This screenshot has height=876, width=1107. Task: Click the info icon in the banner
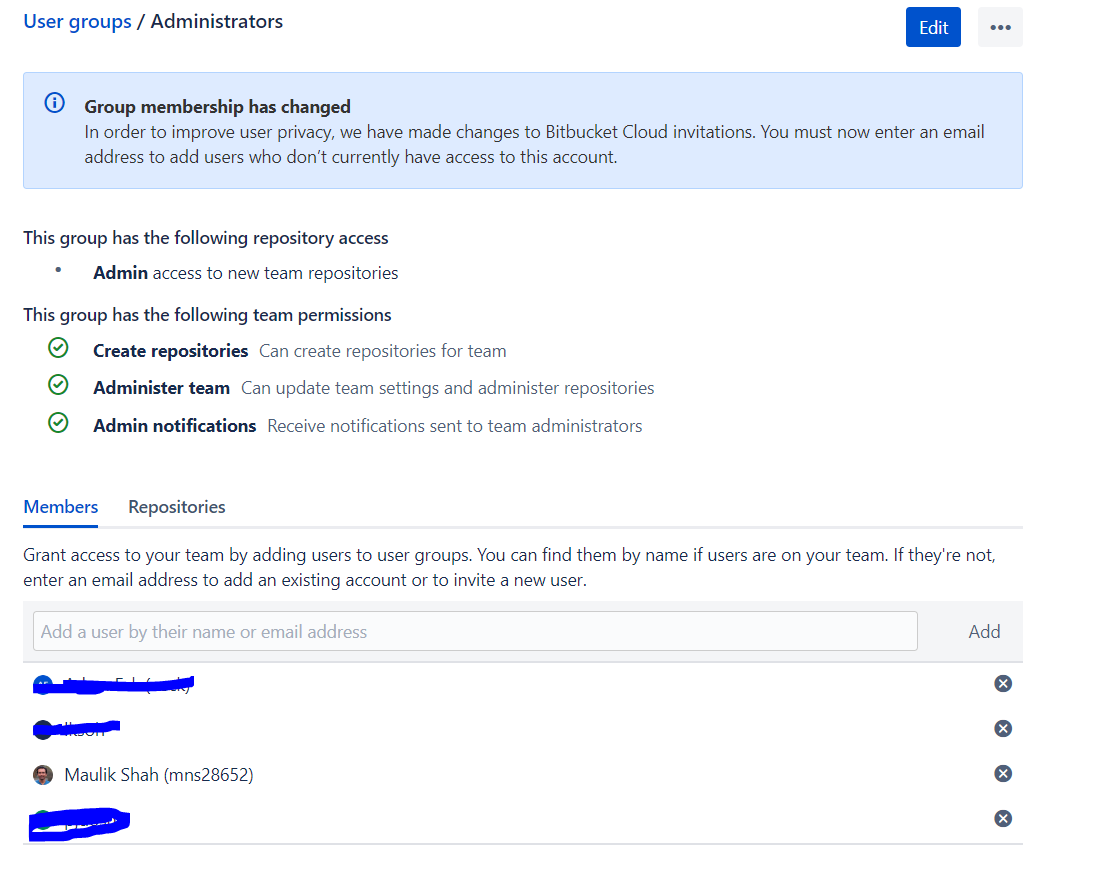(x=54, y=103)
